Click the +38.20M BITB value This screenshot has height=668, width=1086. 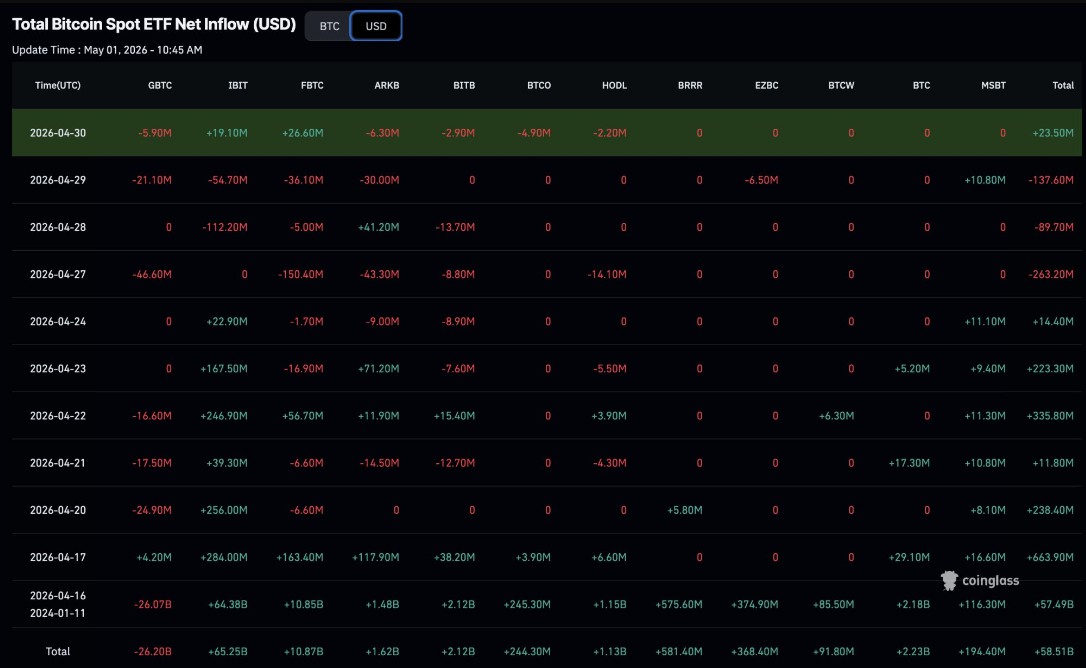454,557
